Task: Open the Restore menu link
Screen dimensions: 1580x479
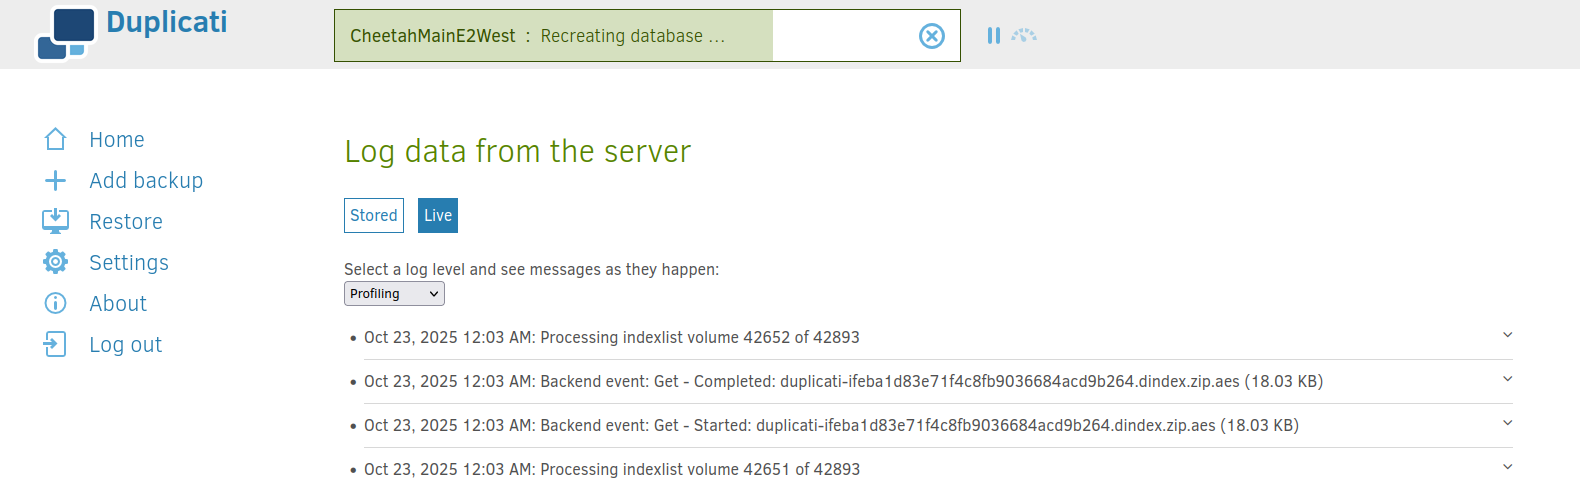Action: [x=126, y=221]
